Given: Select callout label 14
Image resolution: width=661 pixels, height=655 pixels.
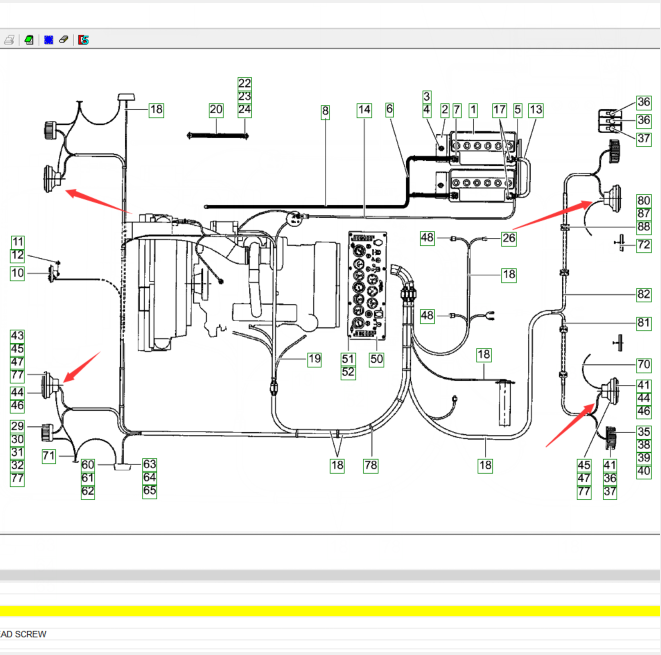Looking at the screenshot, I should click(x=364, y=109).
